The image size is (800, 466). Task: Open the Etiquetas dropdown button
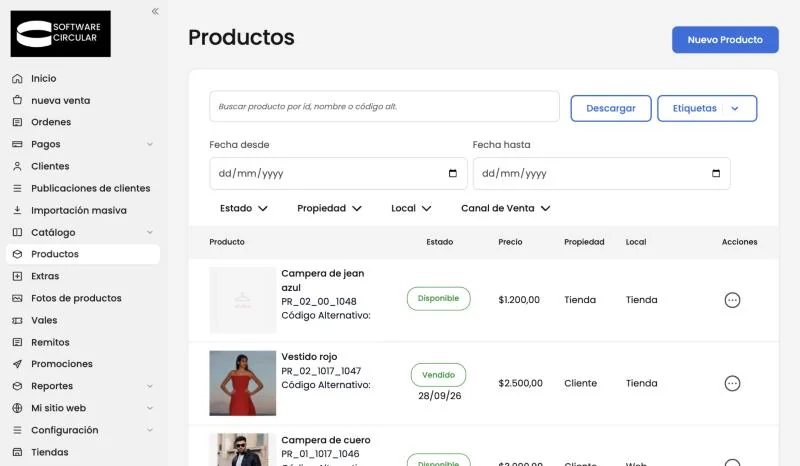click(707, 108)
